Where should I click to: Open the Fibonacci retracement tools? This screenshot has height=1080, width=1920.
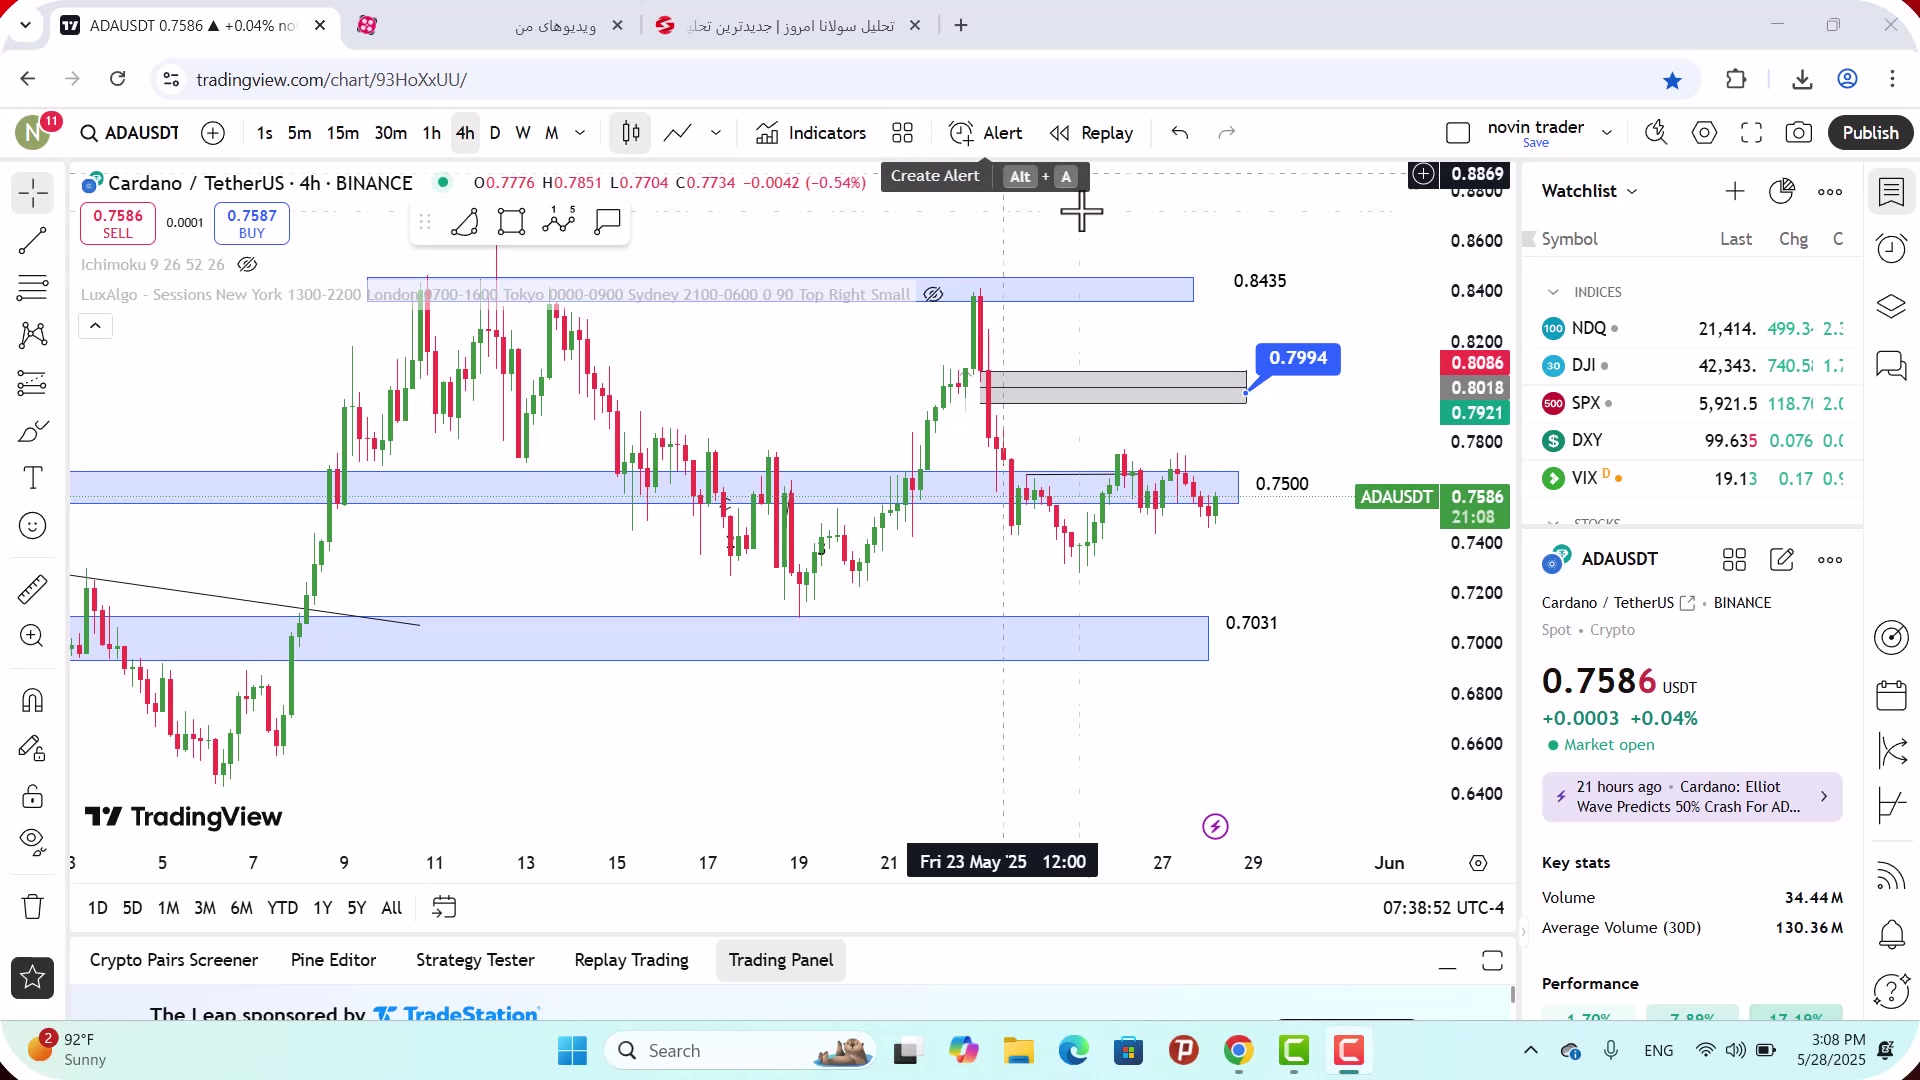tap(32, 288)
